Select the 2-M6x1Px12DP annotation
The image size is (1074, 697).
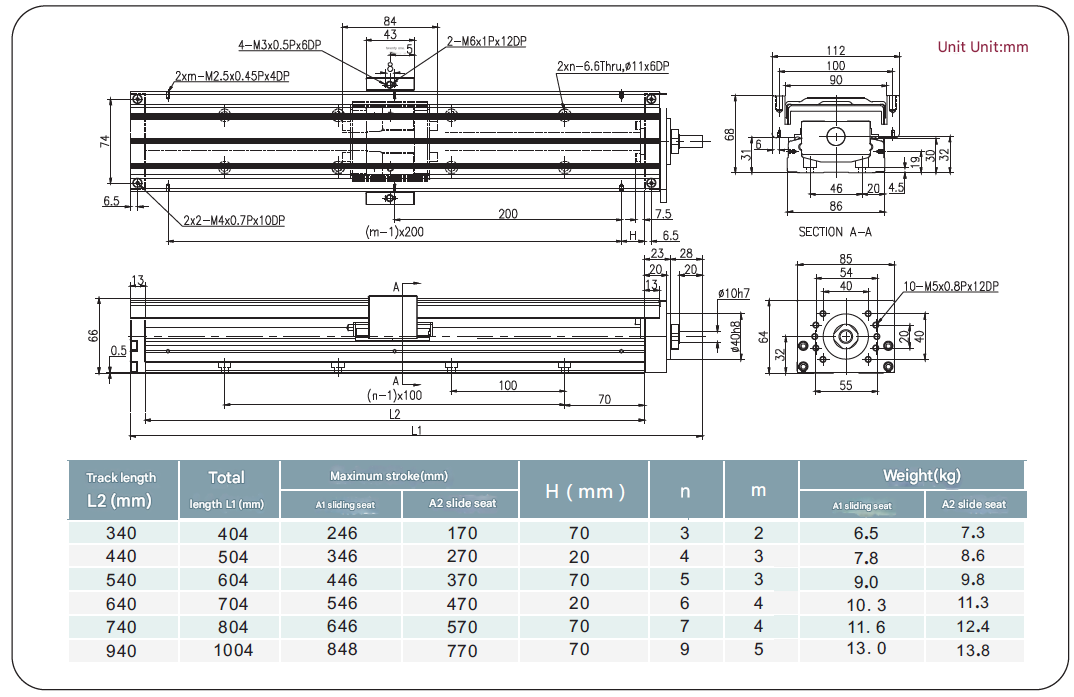486,41
